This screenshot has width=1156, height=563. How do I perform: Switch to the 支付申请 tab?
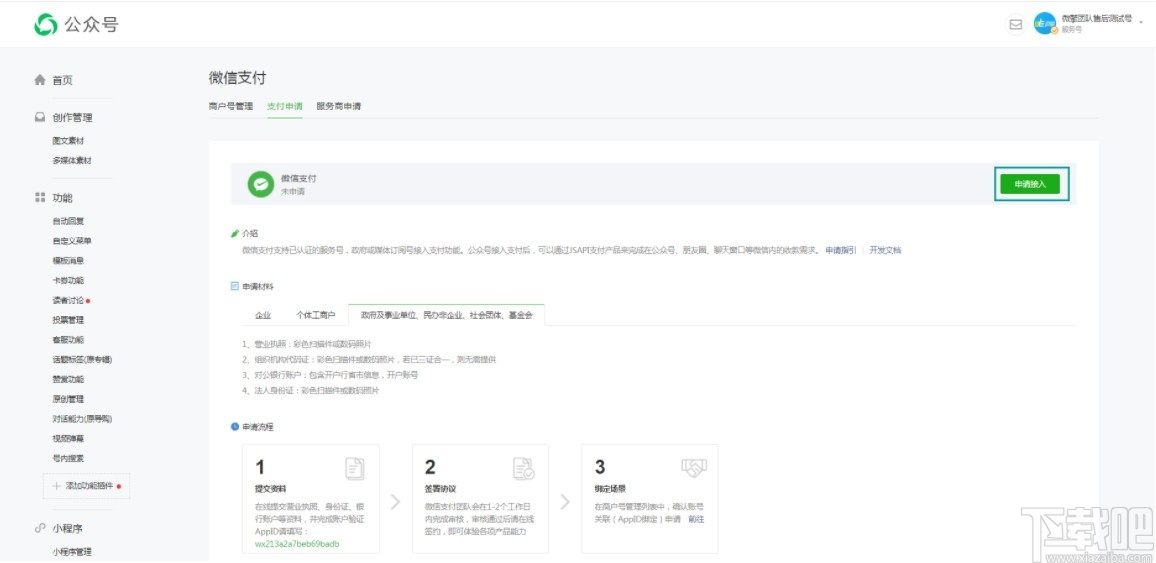[285, 106]
